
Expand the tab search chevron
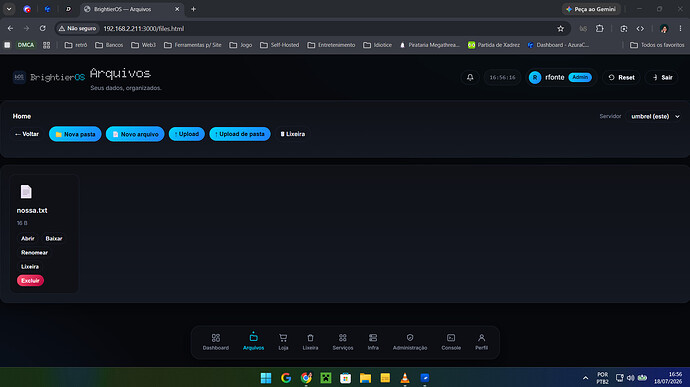[x=9, y=9]
